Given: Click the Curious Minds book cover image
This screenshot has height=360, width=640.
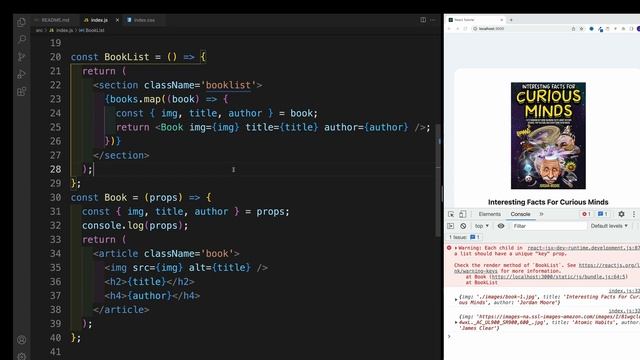Looking at the screenshot, I should click(548, 136).
